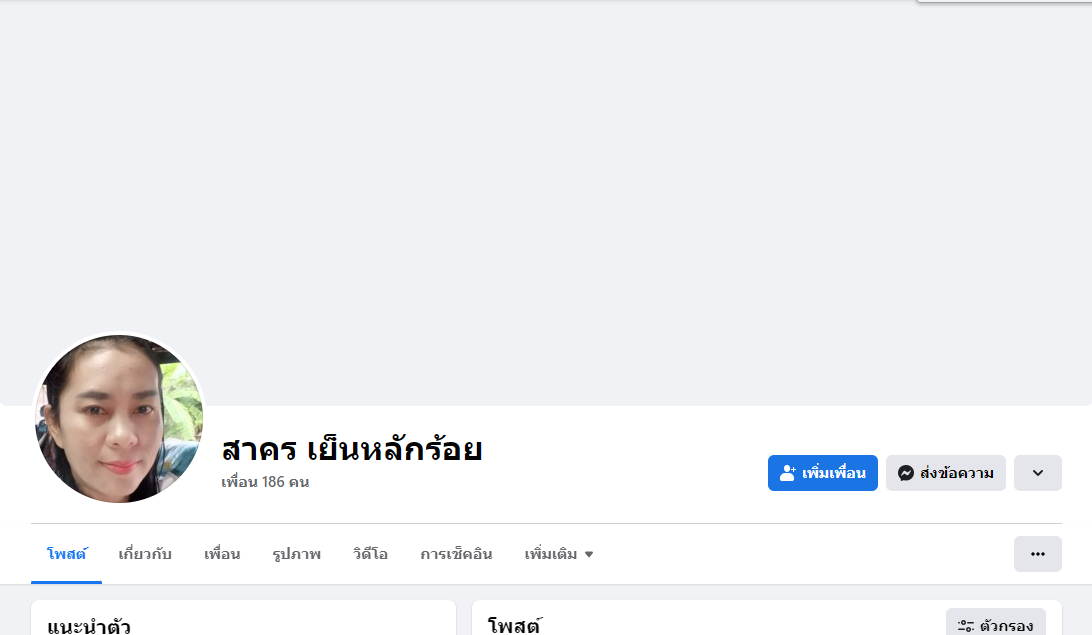Open the three-dots profile options menu
Viewport: 1092px width, 635px height.
pyautogui.click(x=1037, y=554)
